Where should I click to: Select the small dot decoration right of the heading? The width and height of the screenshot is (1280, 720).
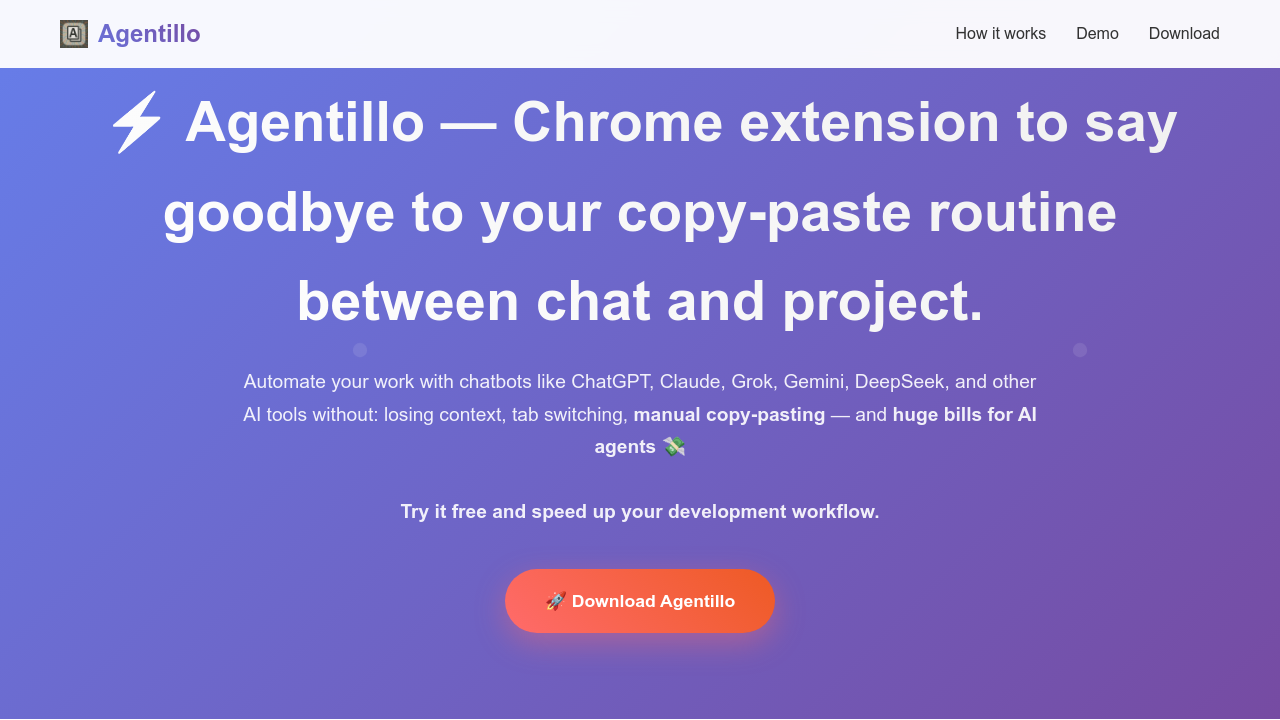[x=1080, y=350]
